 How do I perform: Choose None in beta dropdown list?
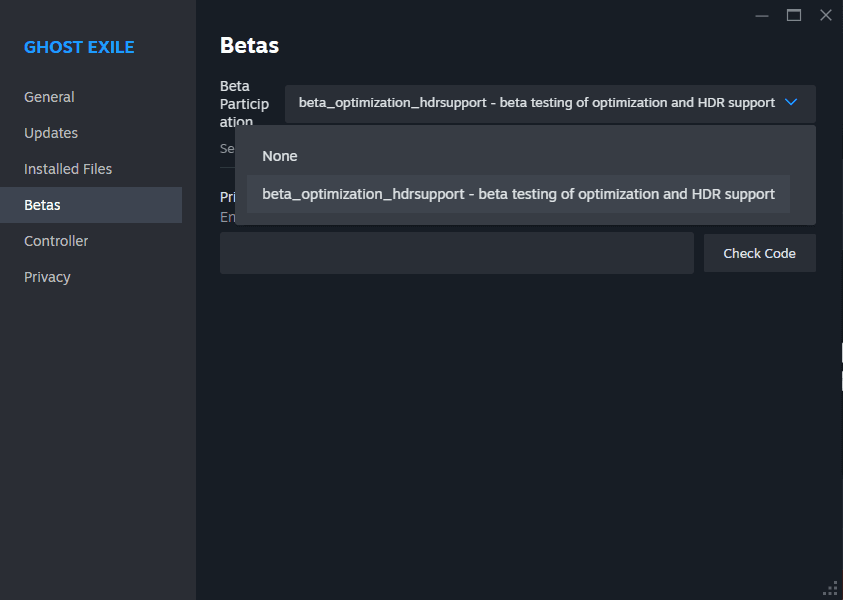pyautogui.click(x=518, y=156)
